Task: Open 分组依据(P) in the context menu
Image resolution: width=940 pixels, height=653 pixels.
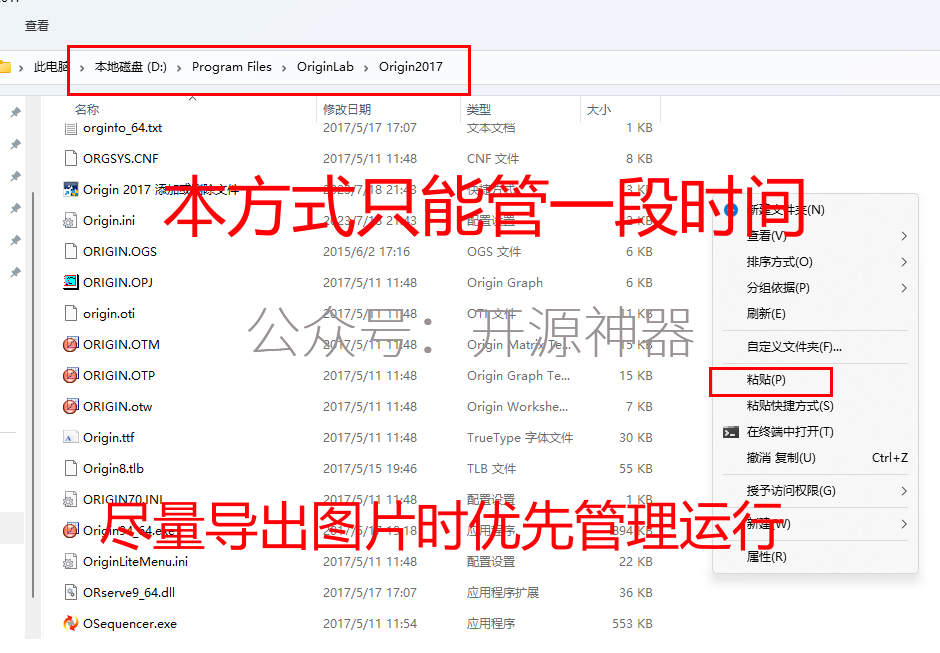Action: (778, 288)
